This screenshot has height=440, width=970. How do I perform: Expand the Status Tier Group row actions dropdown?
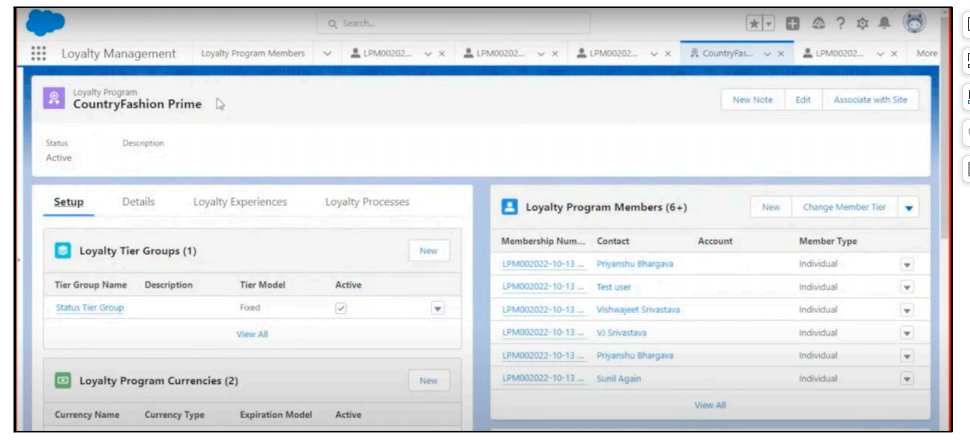click(x=437, y=308)
